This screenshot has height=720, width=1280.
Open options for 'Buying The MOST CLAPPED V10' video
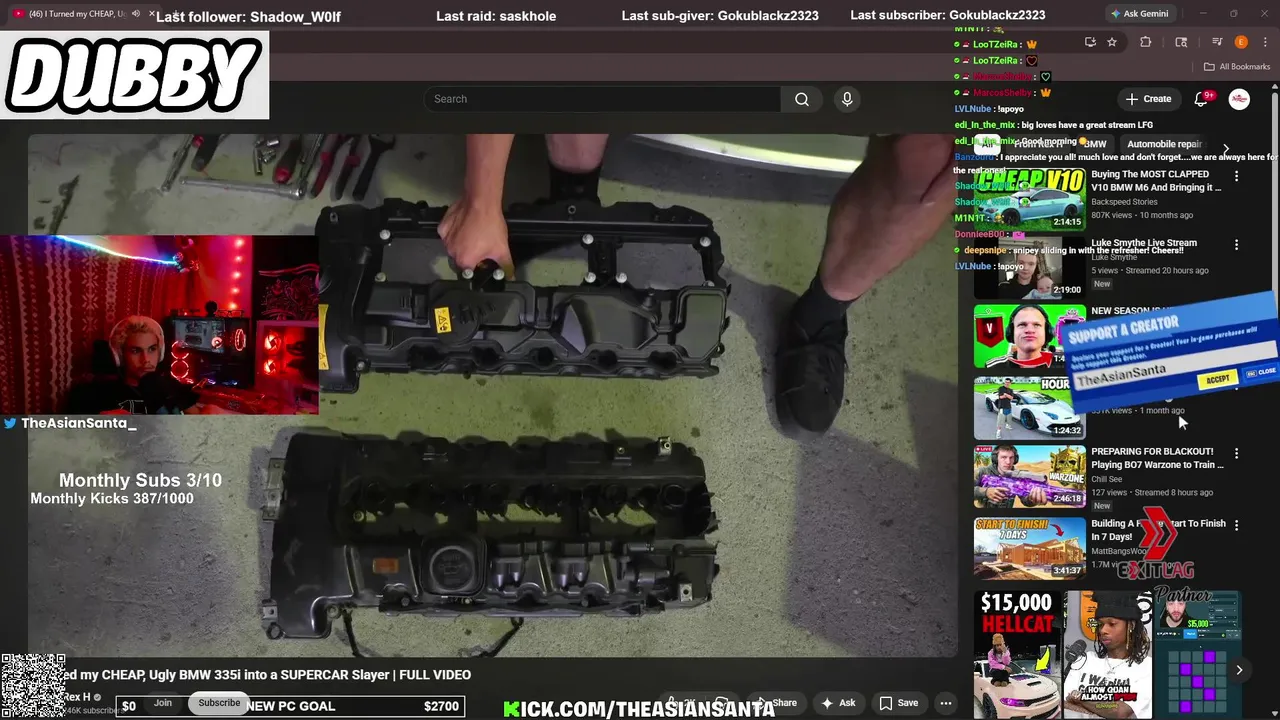(1236, 176)
